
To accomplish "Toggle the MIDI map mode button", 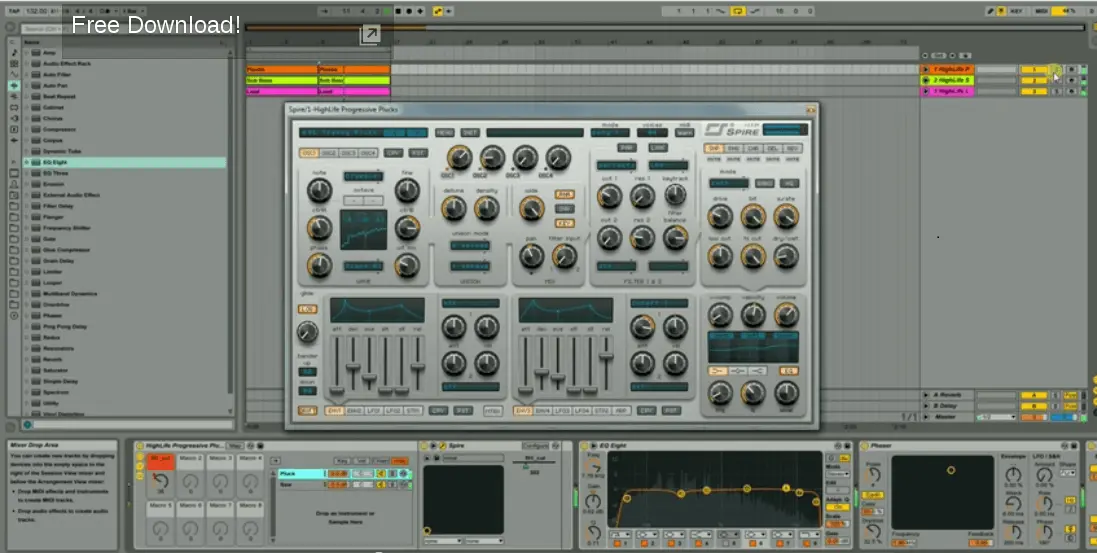I will [x=1041, y=11].
